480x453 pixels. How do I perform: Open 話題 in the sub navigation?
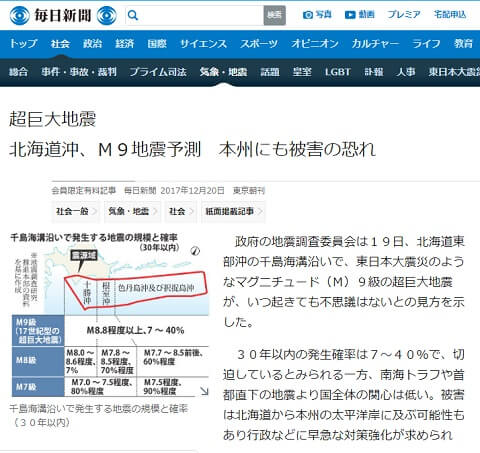(x=270, y=72)
